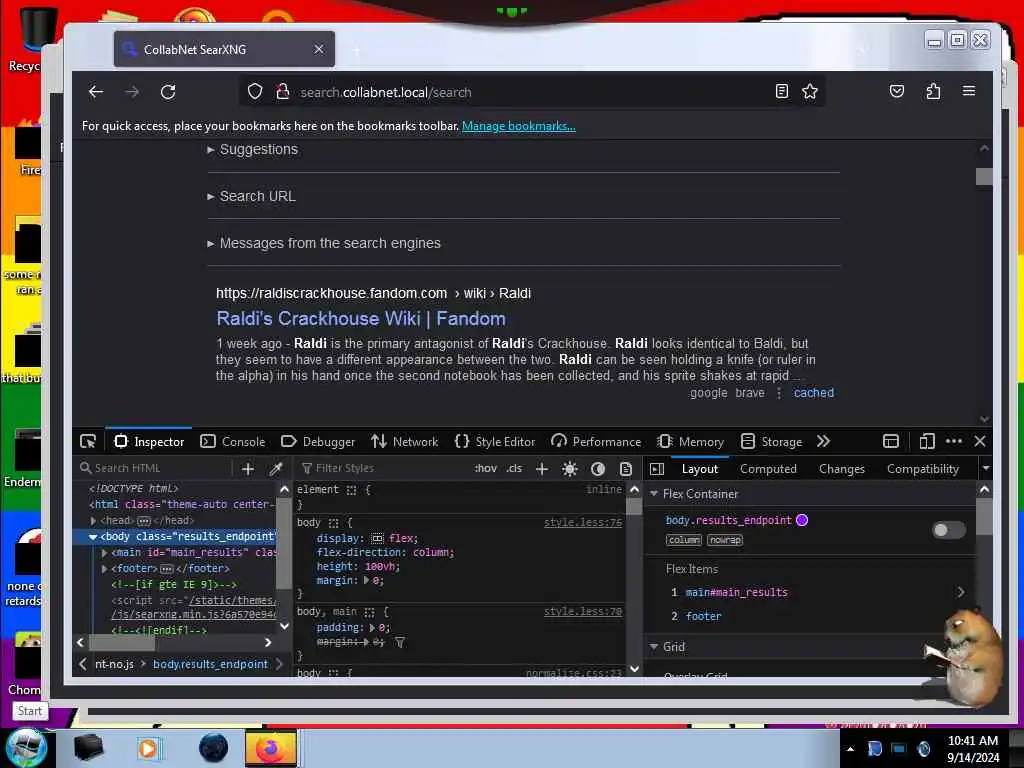Open the Debugger tab
Viewport: 1024px width, 768px height.
pyautogui.click(x=318, y=442)
